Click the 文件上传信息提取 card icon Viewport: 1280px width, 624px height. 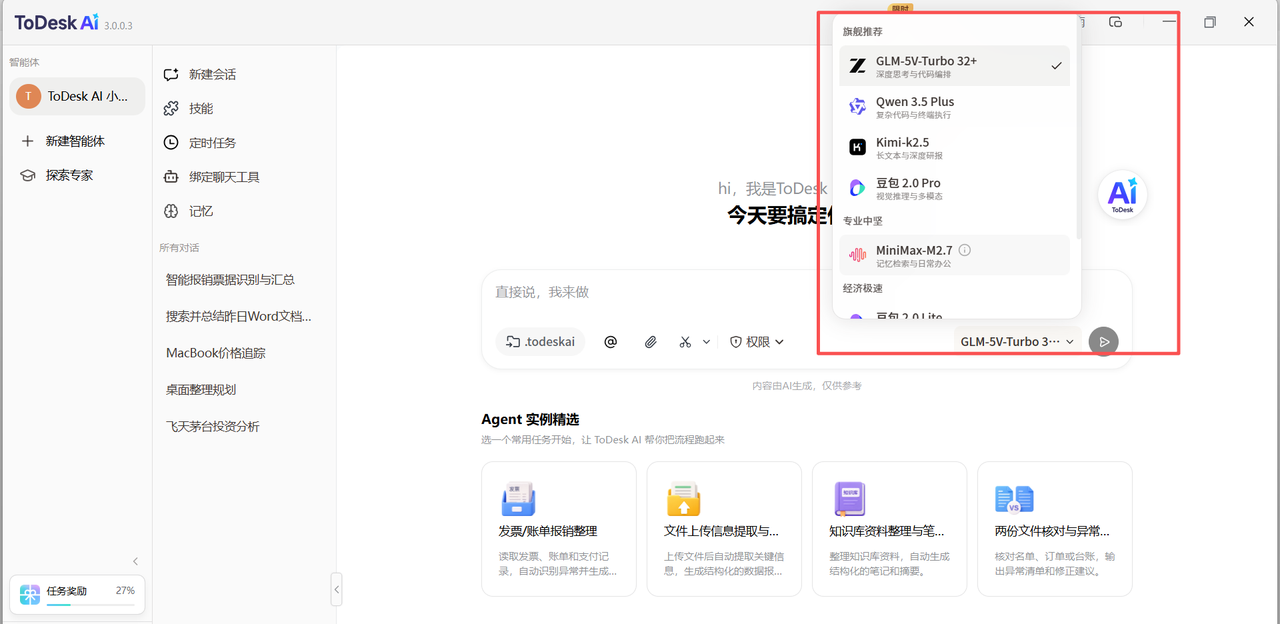683,497
